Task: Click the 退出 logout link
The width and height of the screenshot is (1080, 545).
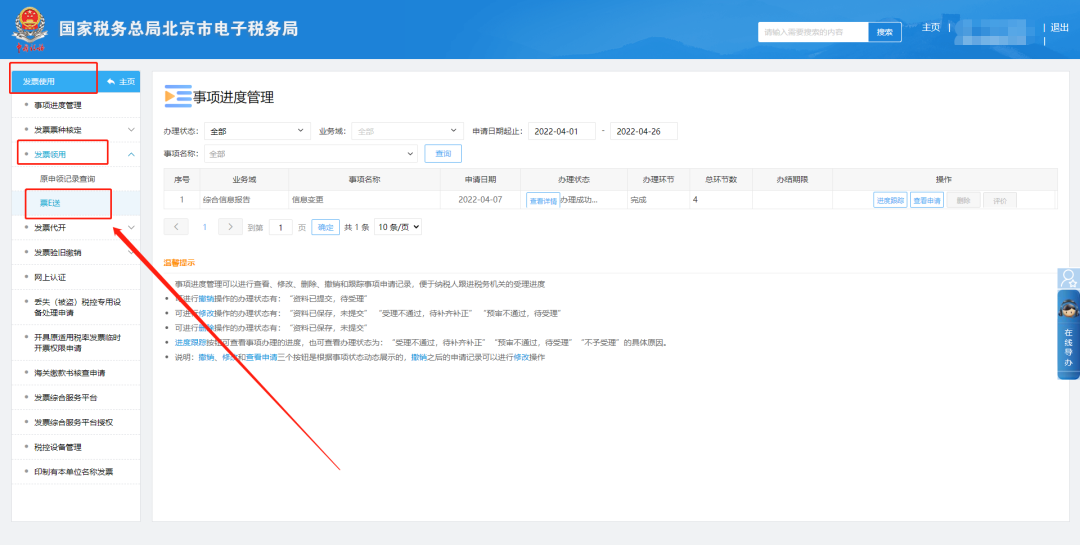Action: click(x=1059, y=28)
